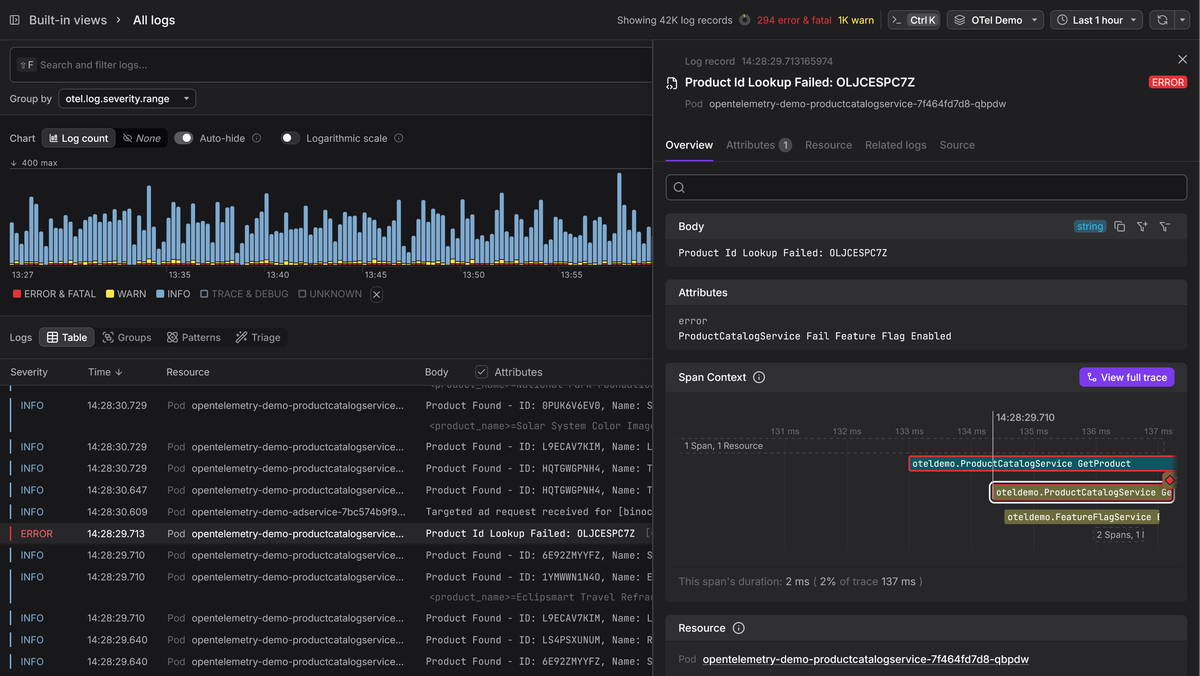Click the Auto-hide info icon
This screenshot has height=676, width=1200.
tap(257, 138)
